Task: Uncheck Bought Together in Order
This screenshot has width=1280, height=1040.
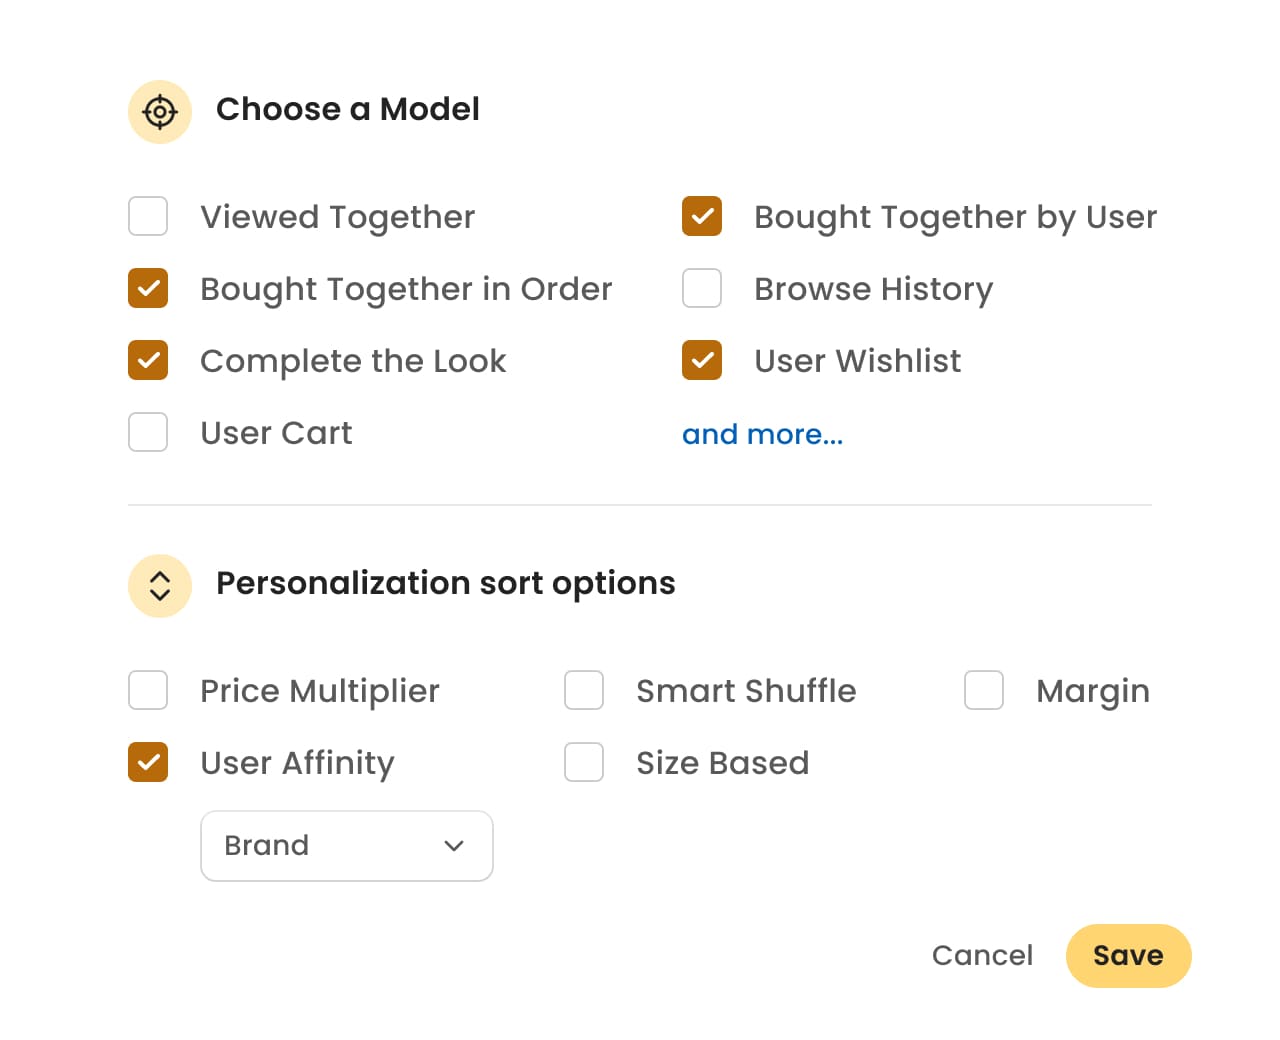Action: pyautogui.click(x=148, y=288)
